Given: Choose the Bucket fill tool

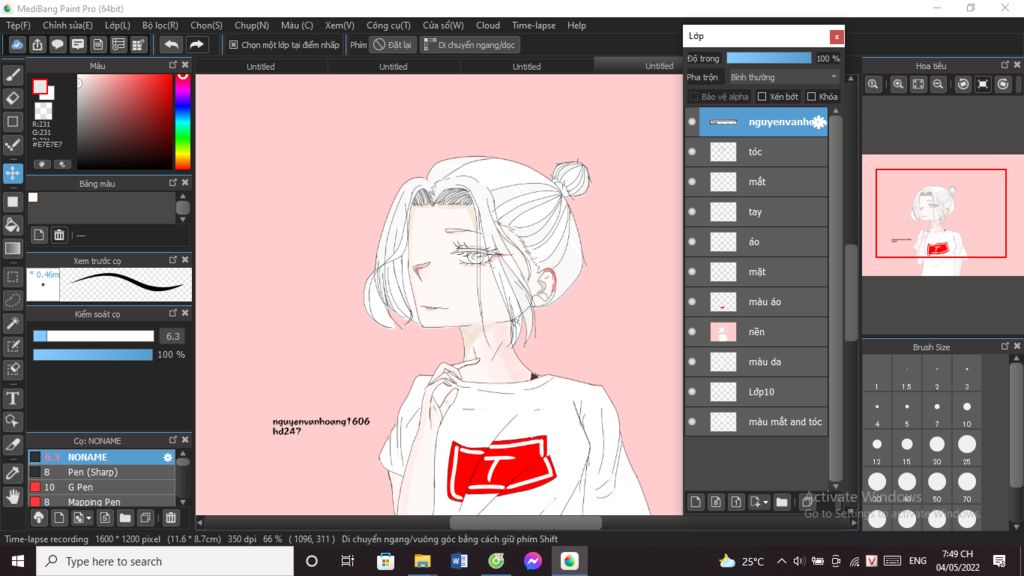Looking at the screenshot, I should [x=13, y=225].
